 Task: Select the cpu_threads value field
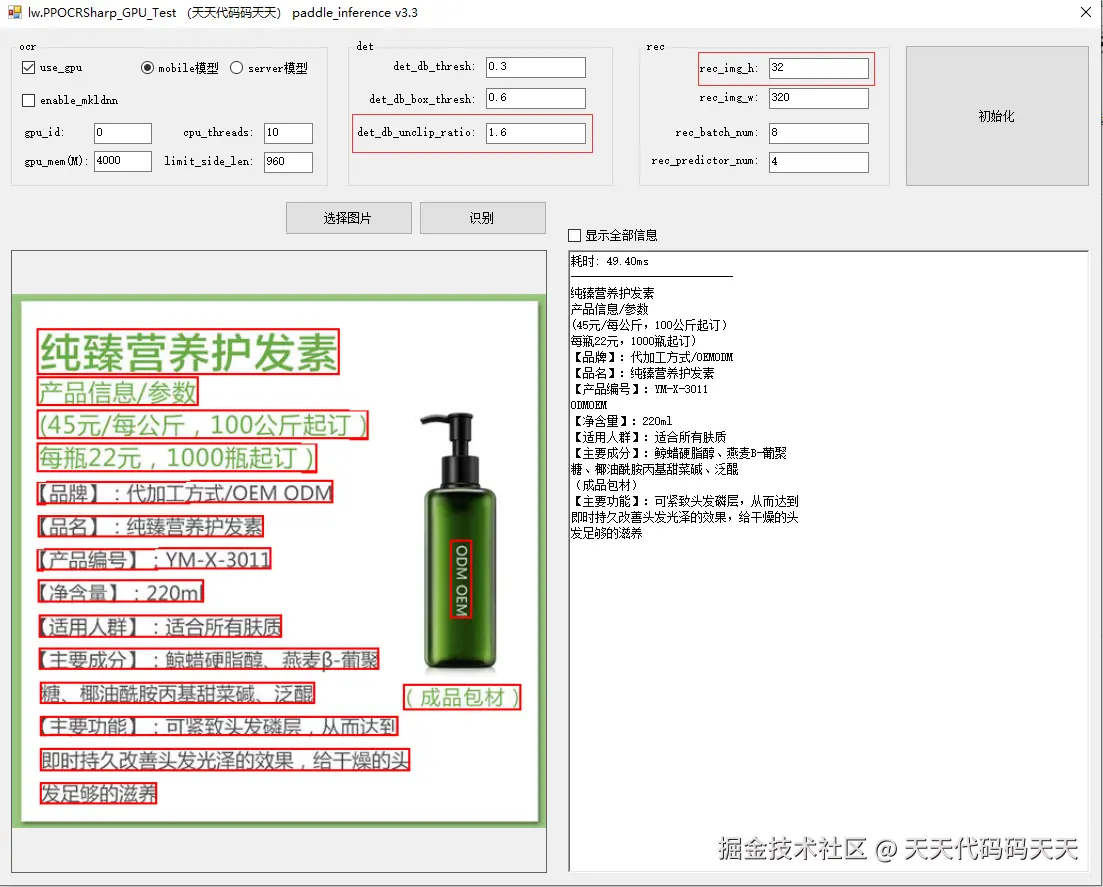[x=288, y=132]
